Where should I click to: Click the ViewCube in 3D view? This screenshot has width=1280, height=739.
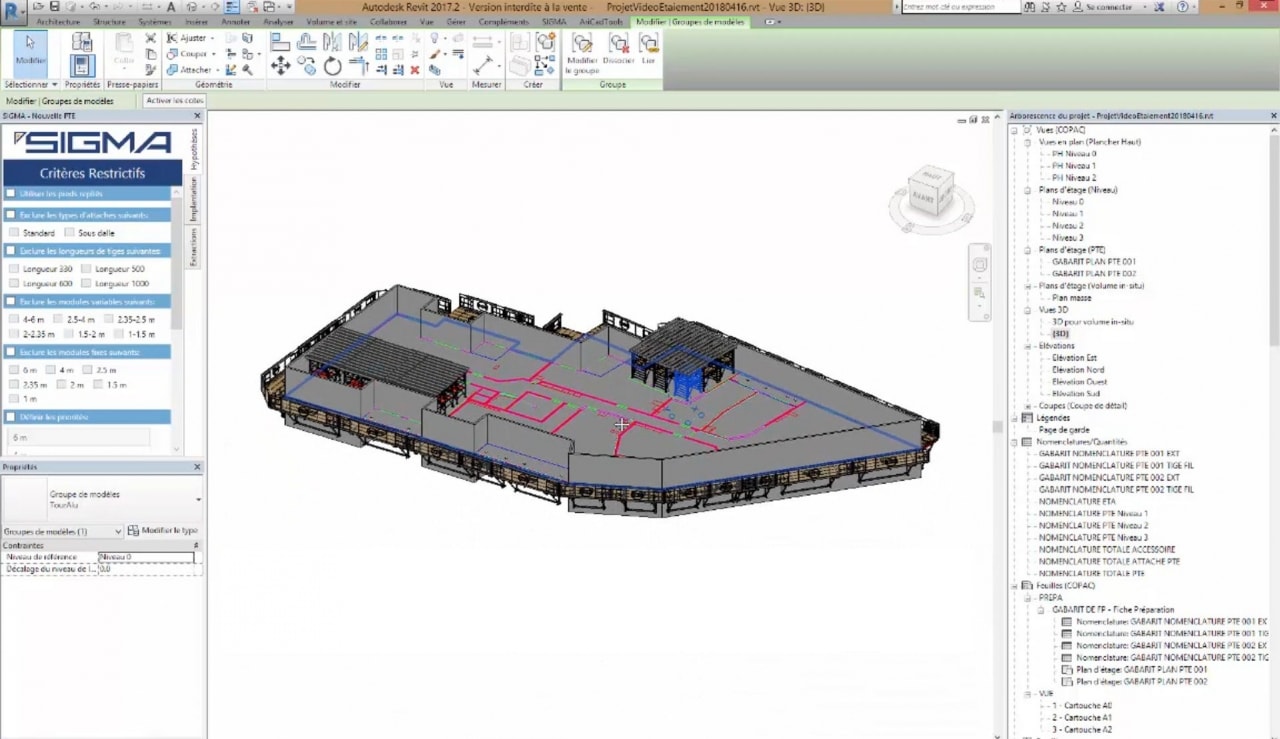(x=928, y=190)
